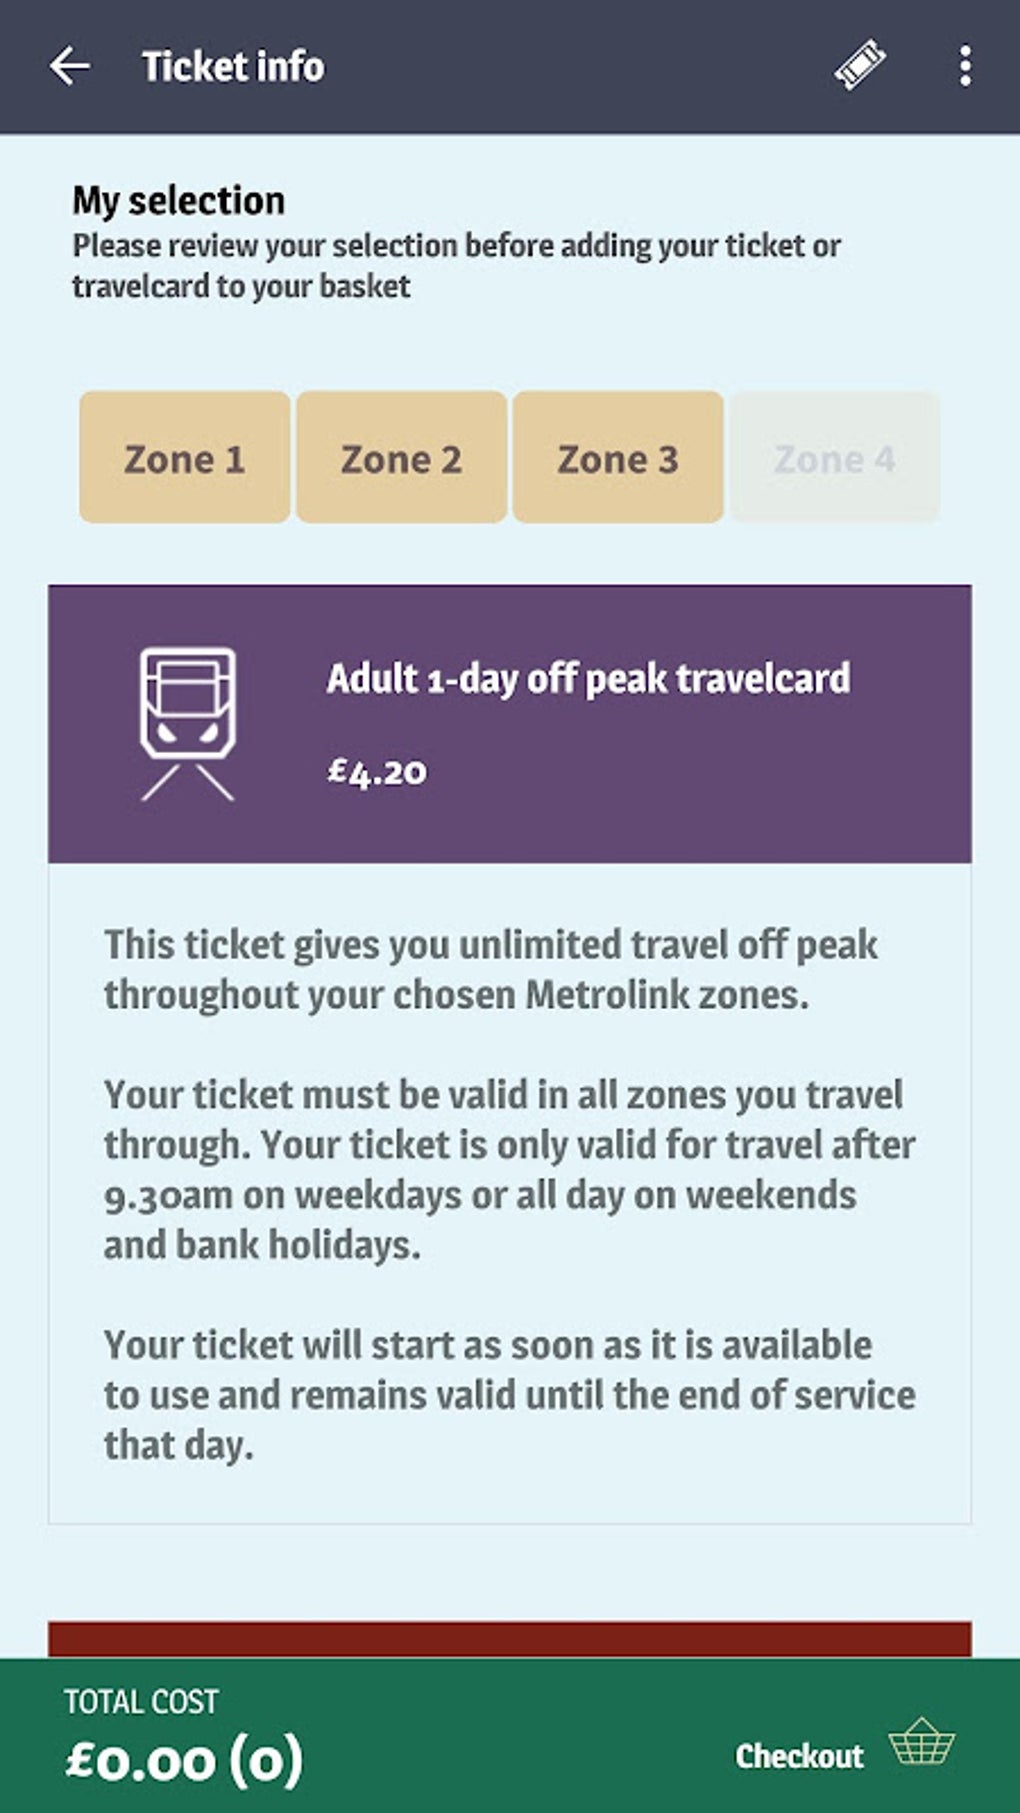Tap the tram icon on the travelcard
The width and height of the screenshot is (1020, 1813).
pyautogui.click(x=188, y=723)
